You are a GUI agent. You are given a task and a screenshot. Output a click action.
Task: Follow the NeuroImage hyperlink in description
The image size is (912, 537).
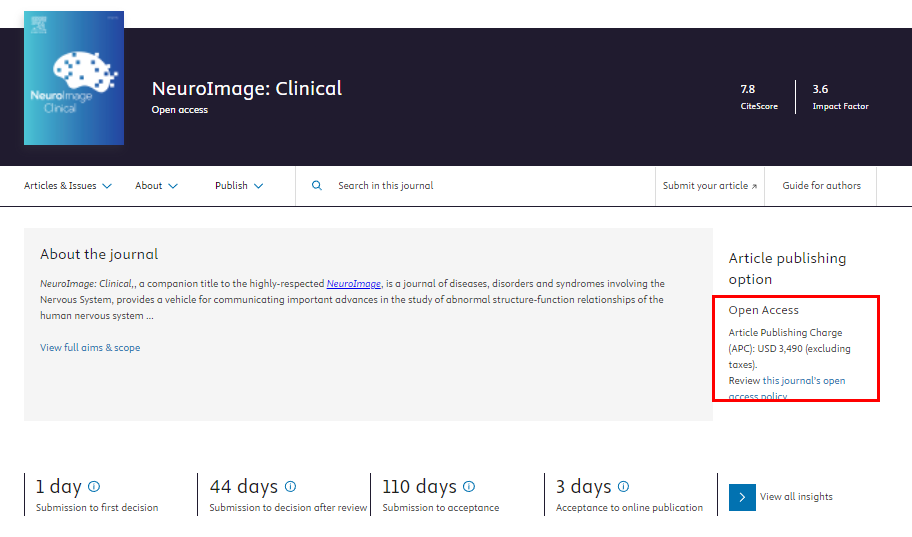point(353,284)
